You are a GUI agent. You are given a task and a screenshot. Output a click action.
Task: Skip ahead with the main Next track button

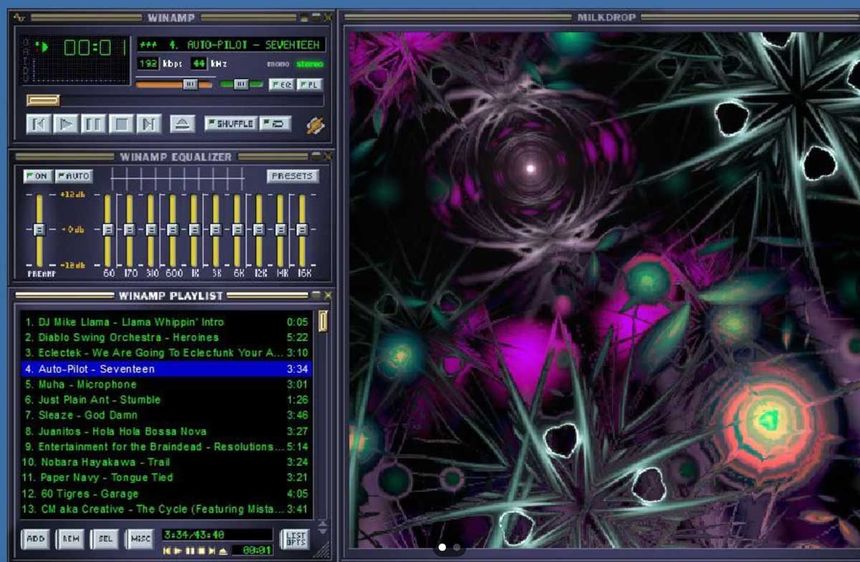(149, 124)
